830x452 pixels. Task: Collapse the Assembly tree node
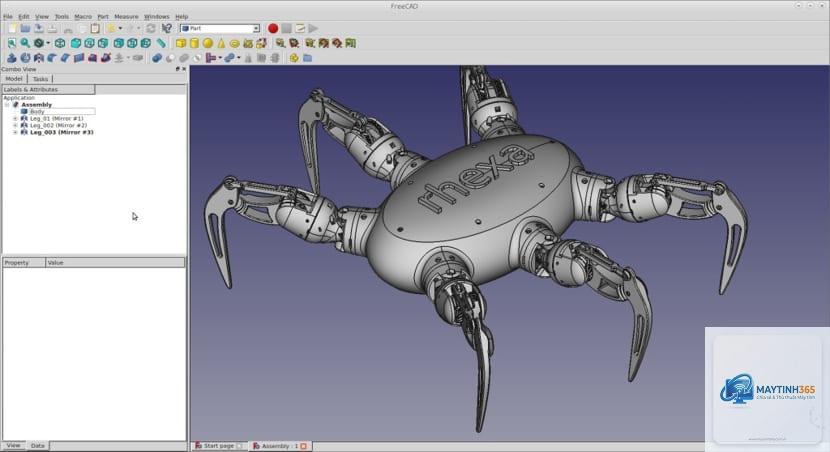(7, 105)
